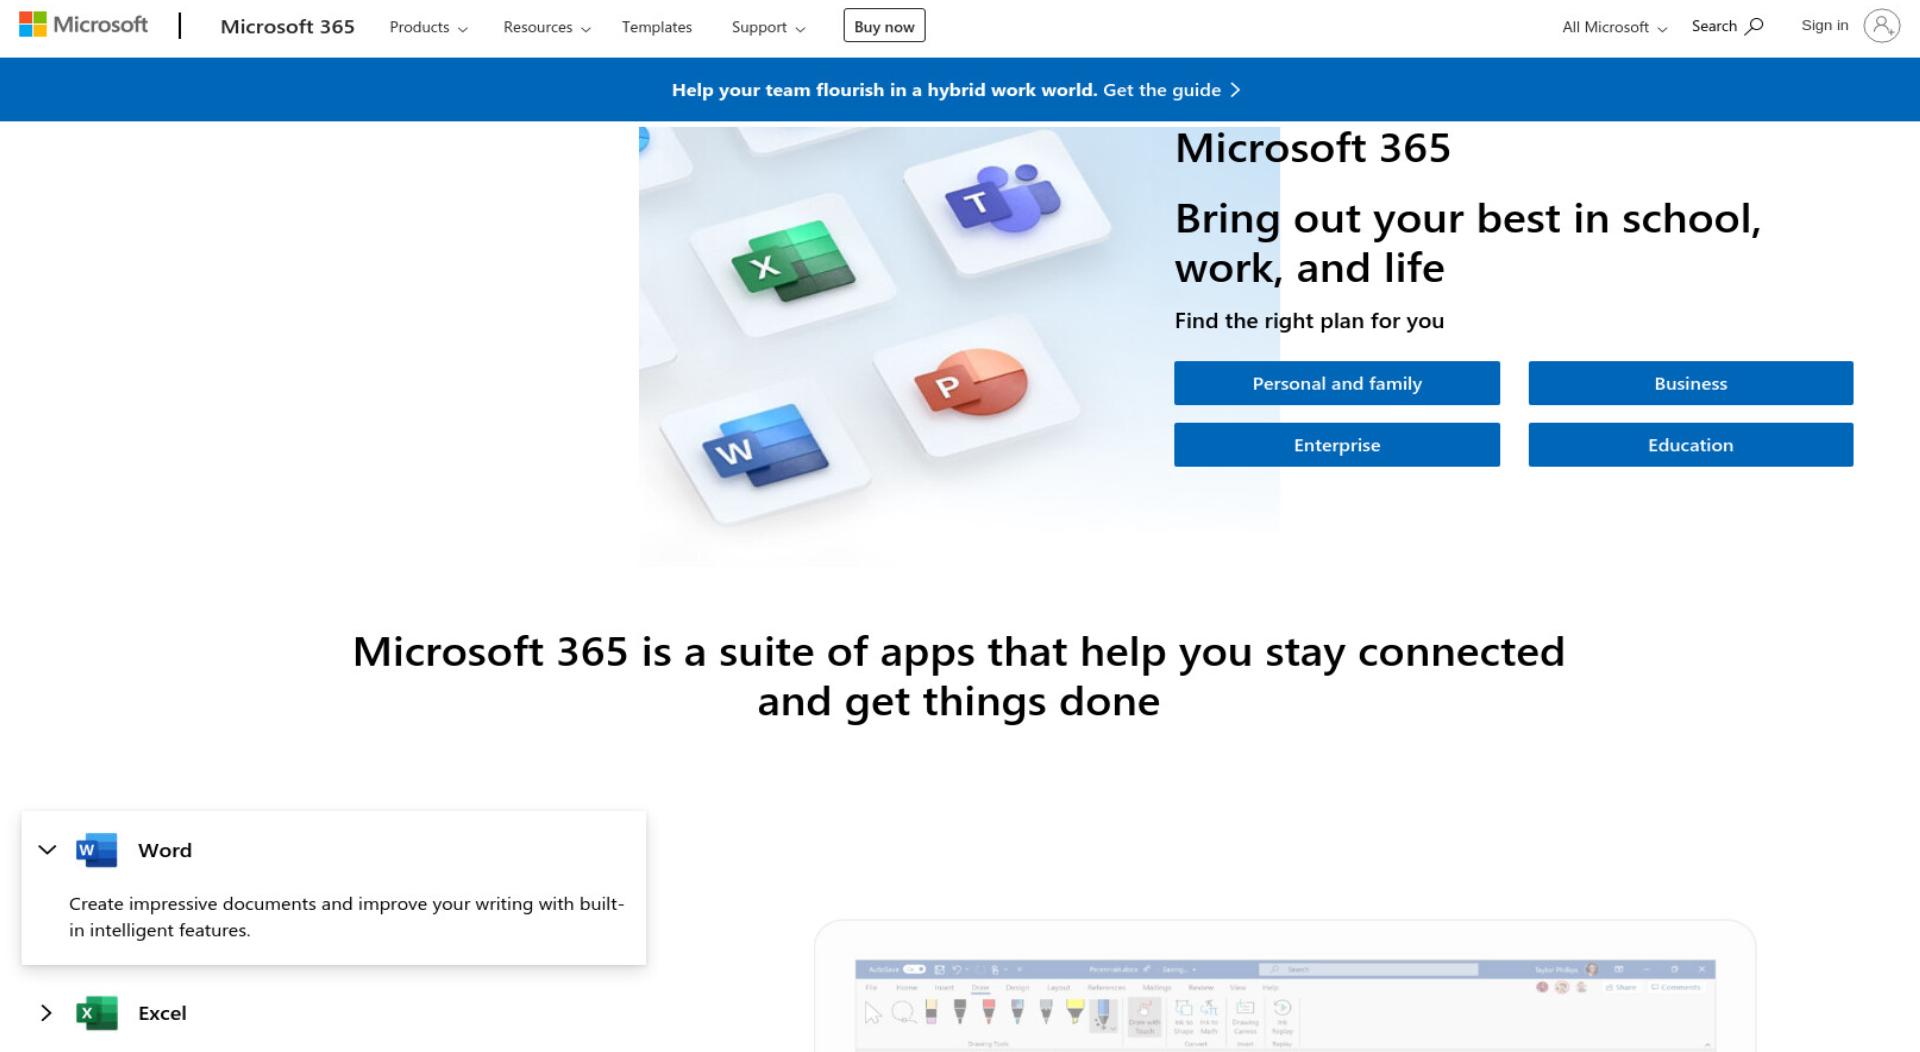The height and width of the screenshot is (1052, 1920).
Task: Click the Word icon in hero image
Action: coord(765,445)
